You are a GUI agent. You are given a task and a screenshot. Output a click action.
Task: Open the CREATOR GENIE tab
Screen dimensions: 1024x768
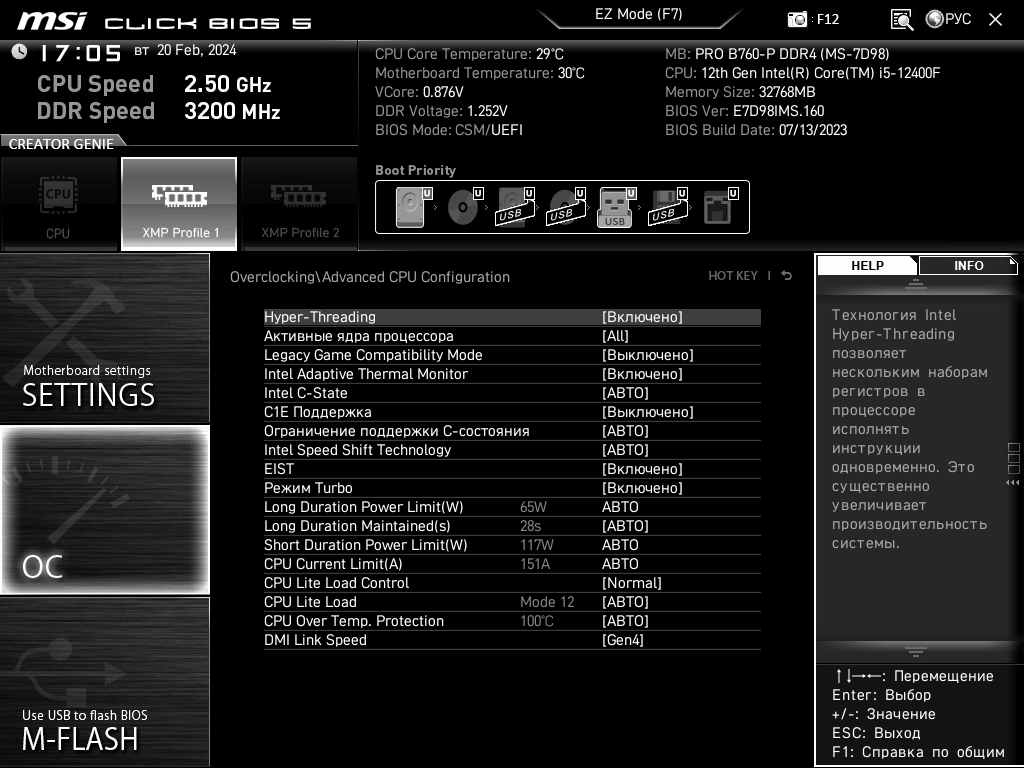(x=61, y=144)
